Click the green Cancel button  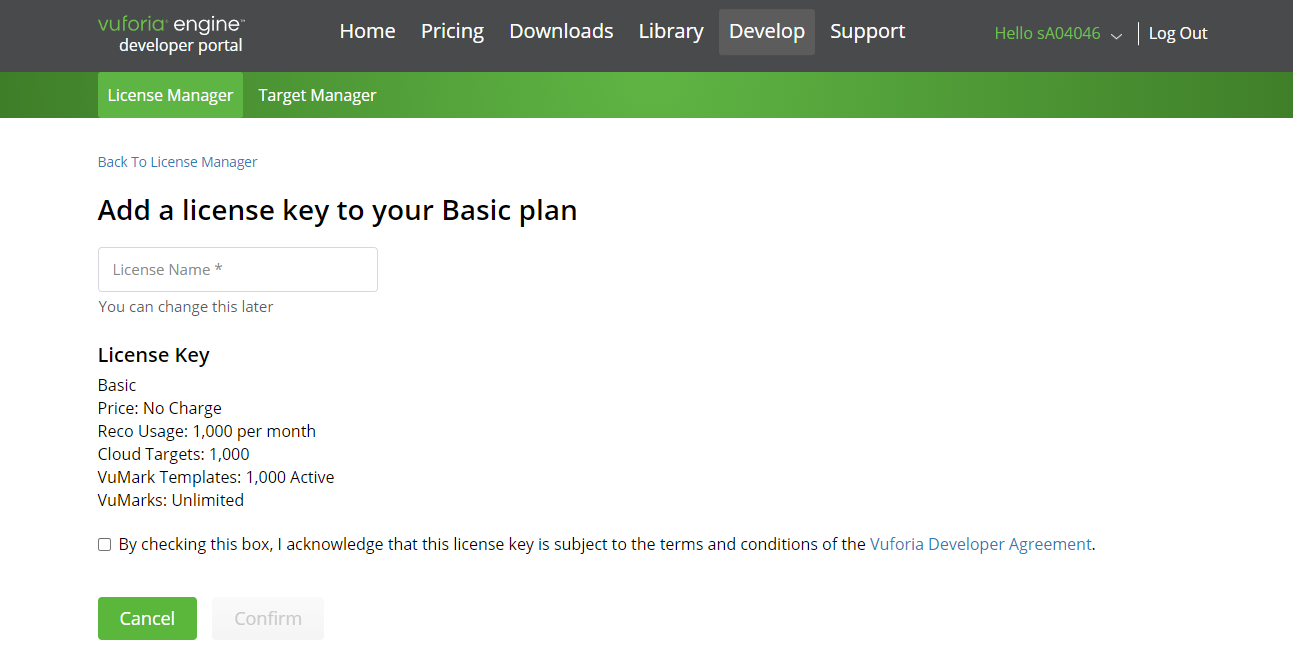[x=147, y=618]
